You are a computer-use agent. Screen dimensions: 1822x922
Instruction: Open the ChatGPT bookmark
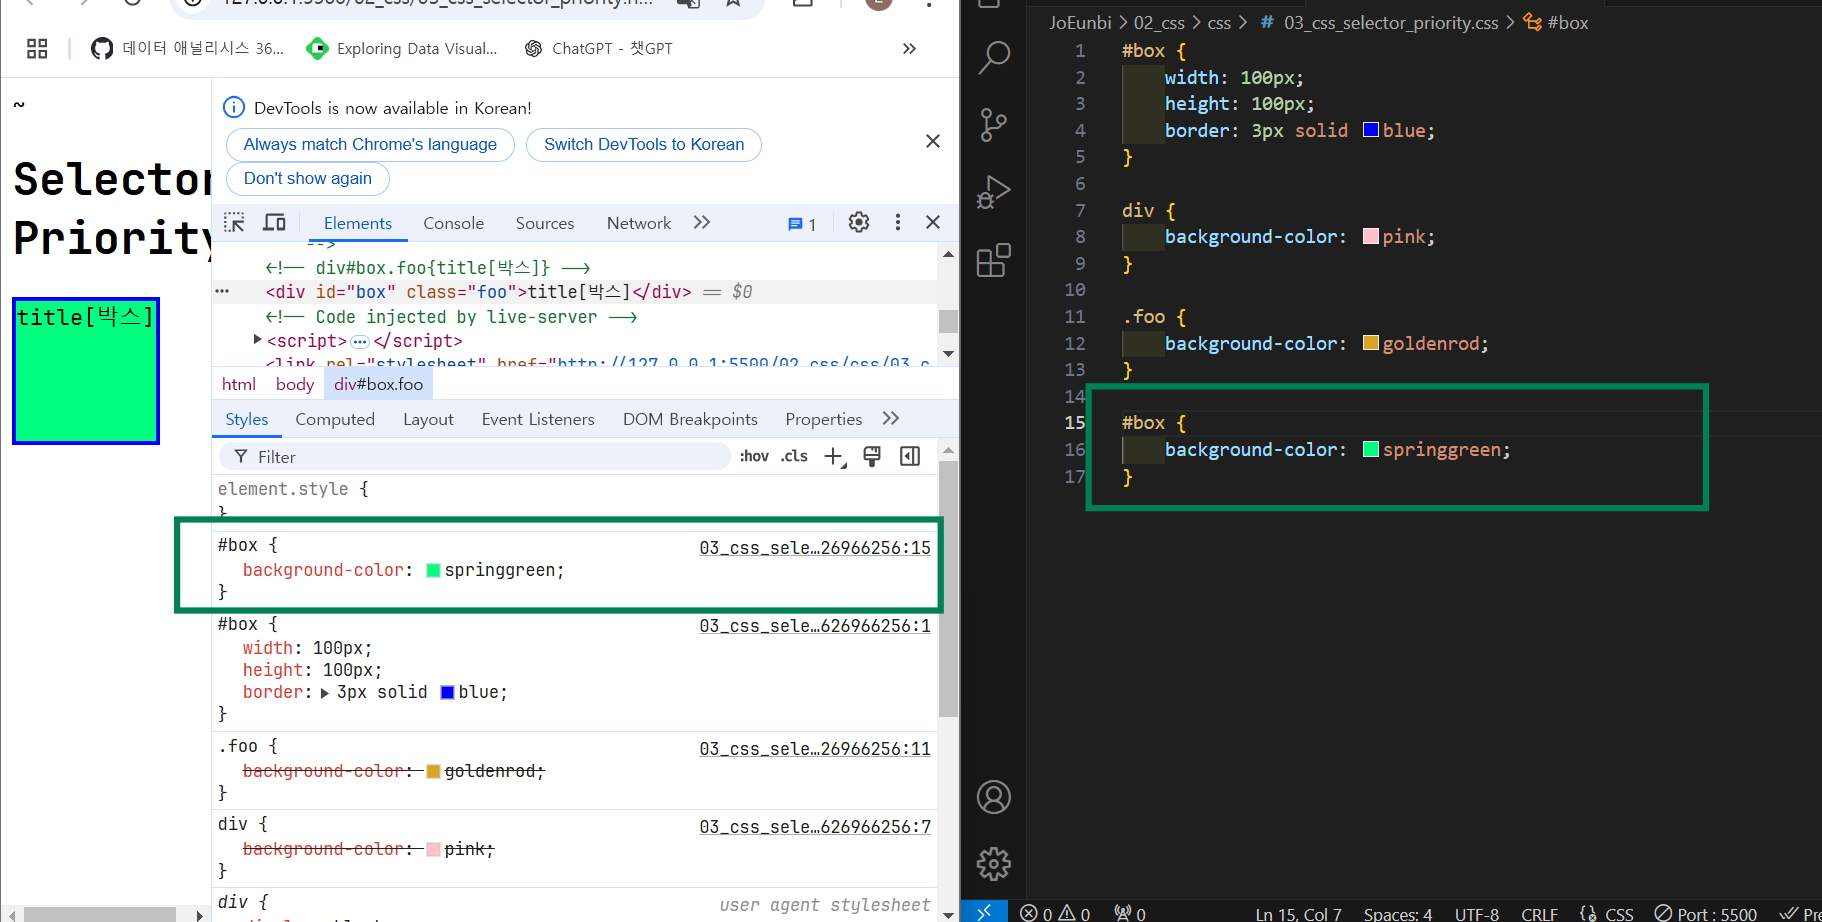598,48
